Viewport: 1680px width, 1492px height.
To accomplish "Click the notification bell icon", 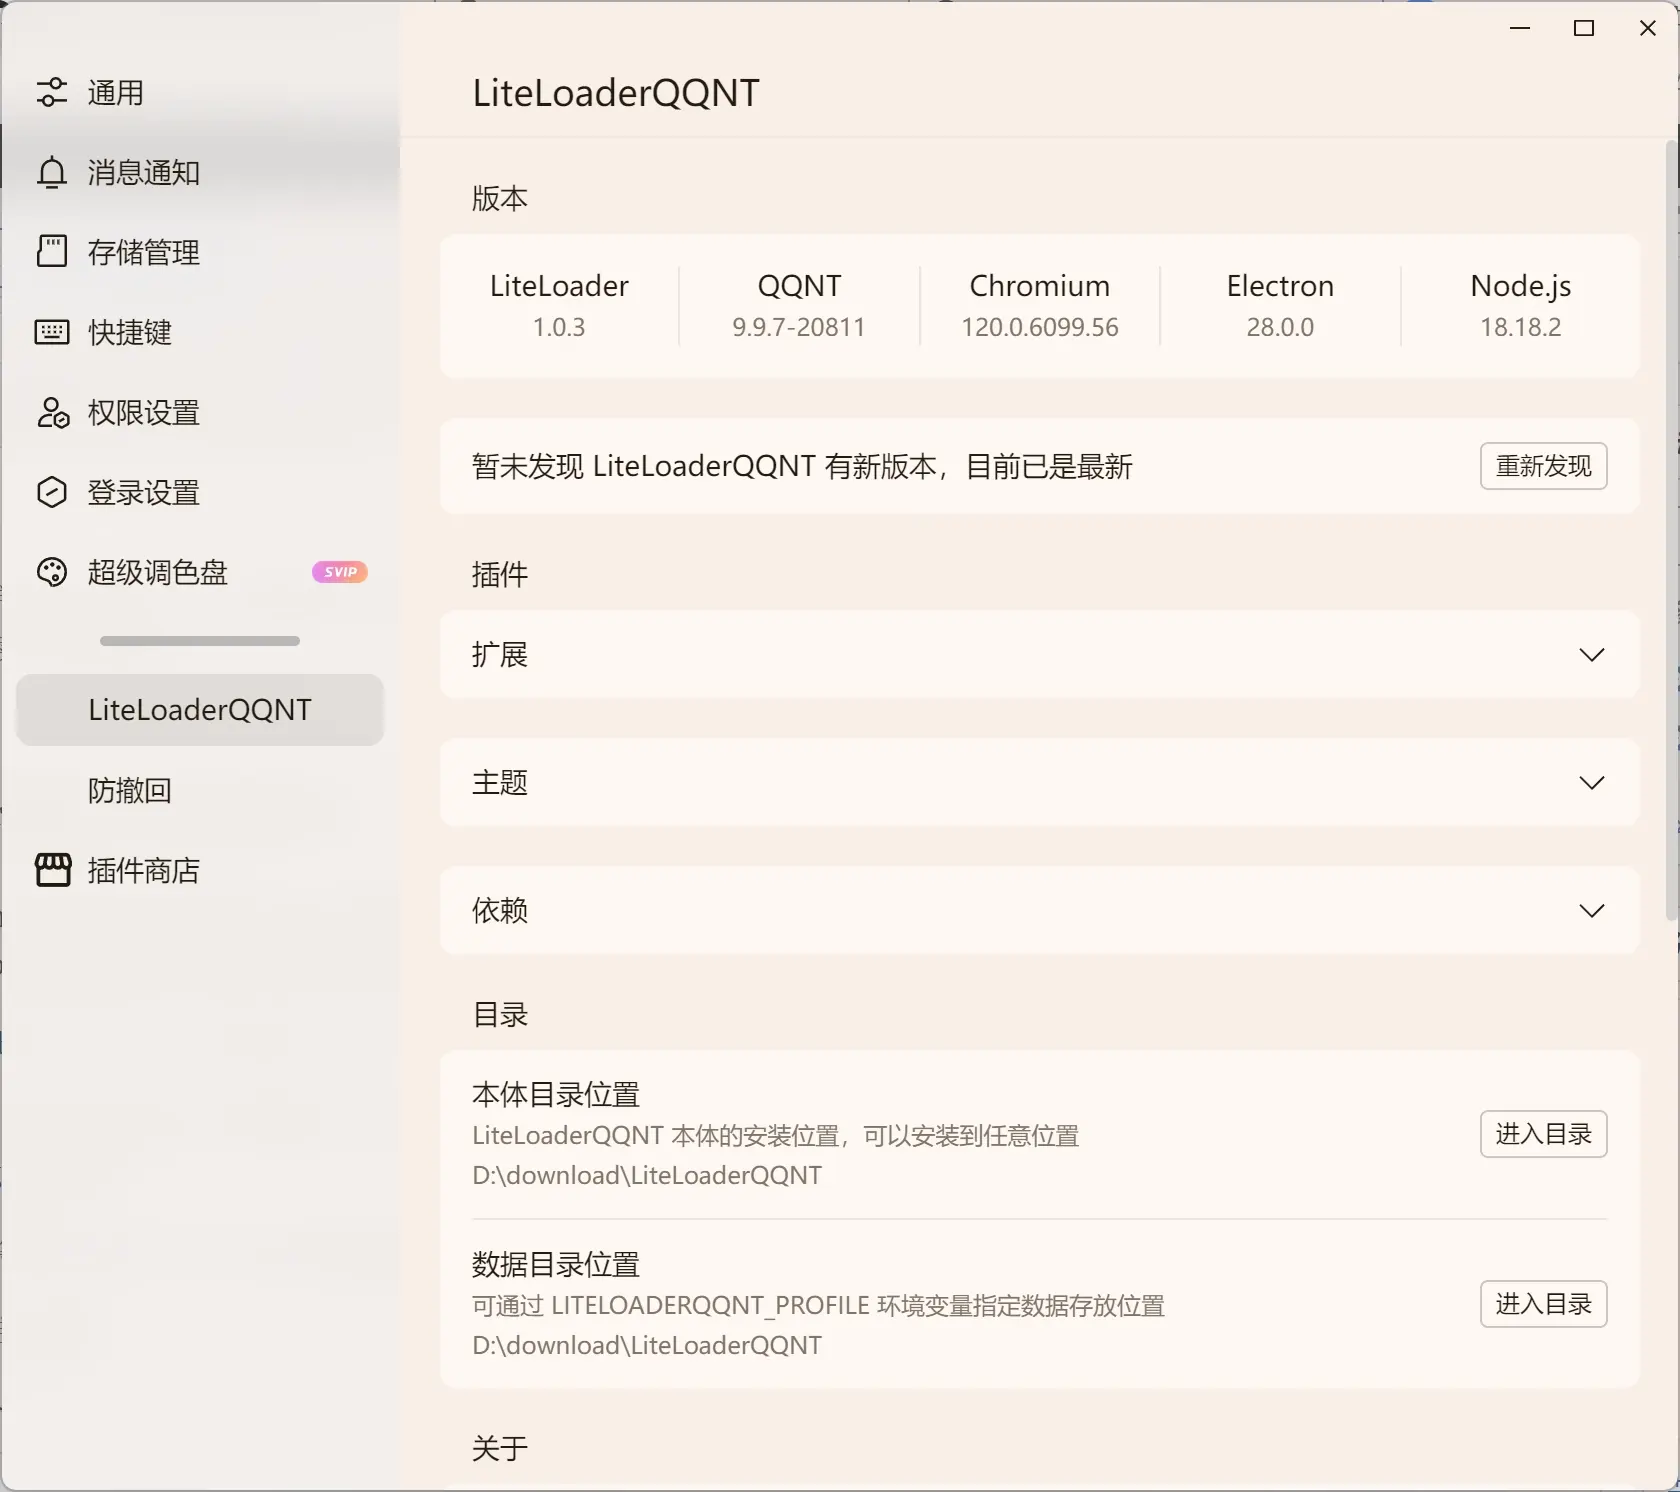I will (52, 172).
